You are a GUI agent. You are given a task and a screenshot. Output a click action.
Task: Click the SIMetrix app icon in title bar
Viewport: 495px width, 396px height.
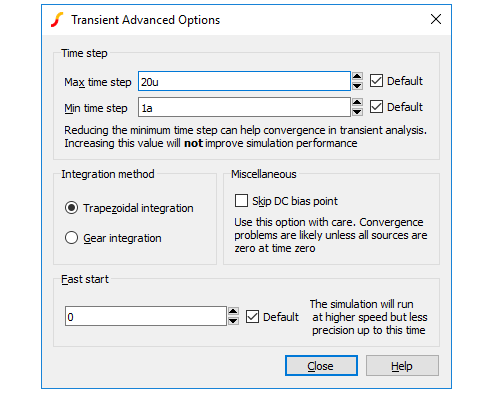pos(57,19)
